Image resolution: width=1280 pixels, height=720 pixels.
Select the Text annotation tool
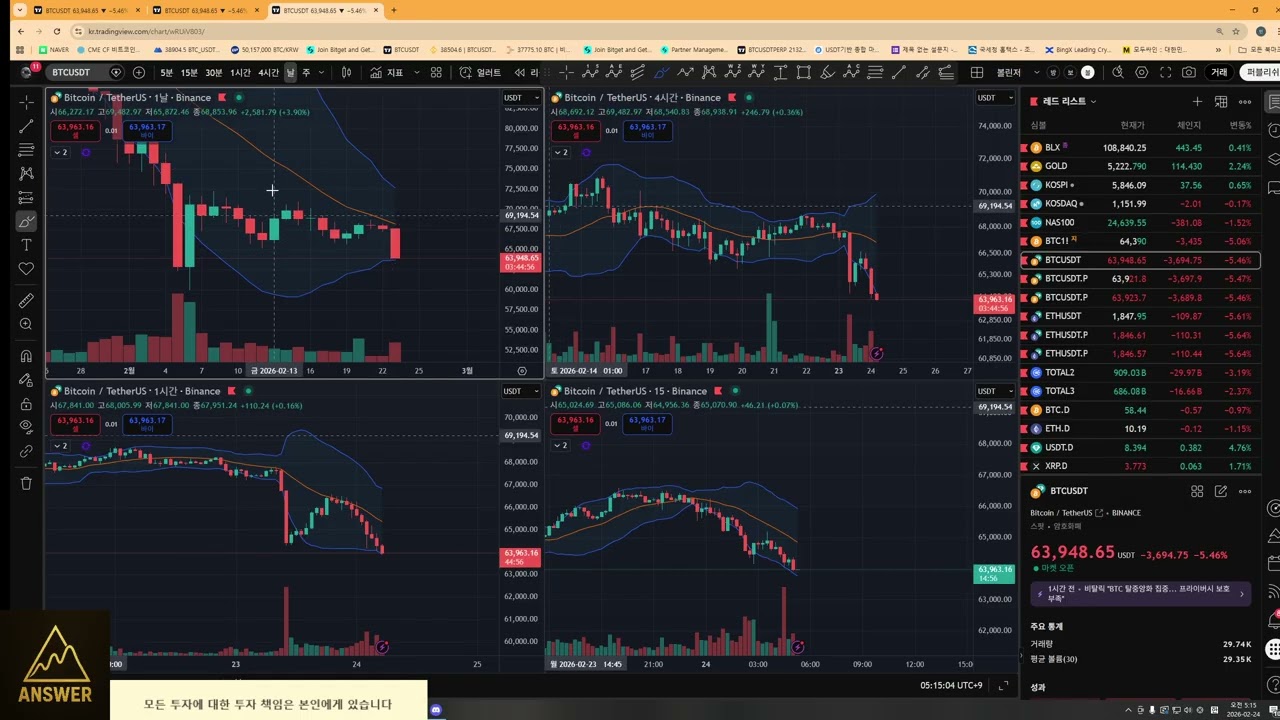click(x=26, y=245)
